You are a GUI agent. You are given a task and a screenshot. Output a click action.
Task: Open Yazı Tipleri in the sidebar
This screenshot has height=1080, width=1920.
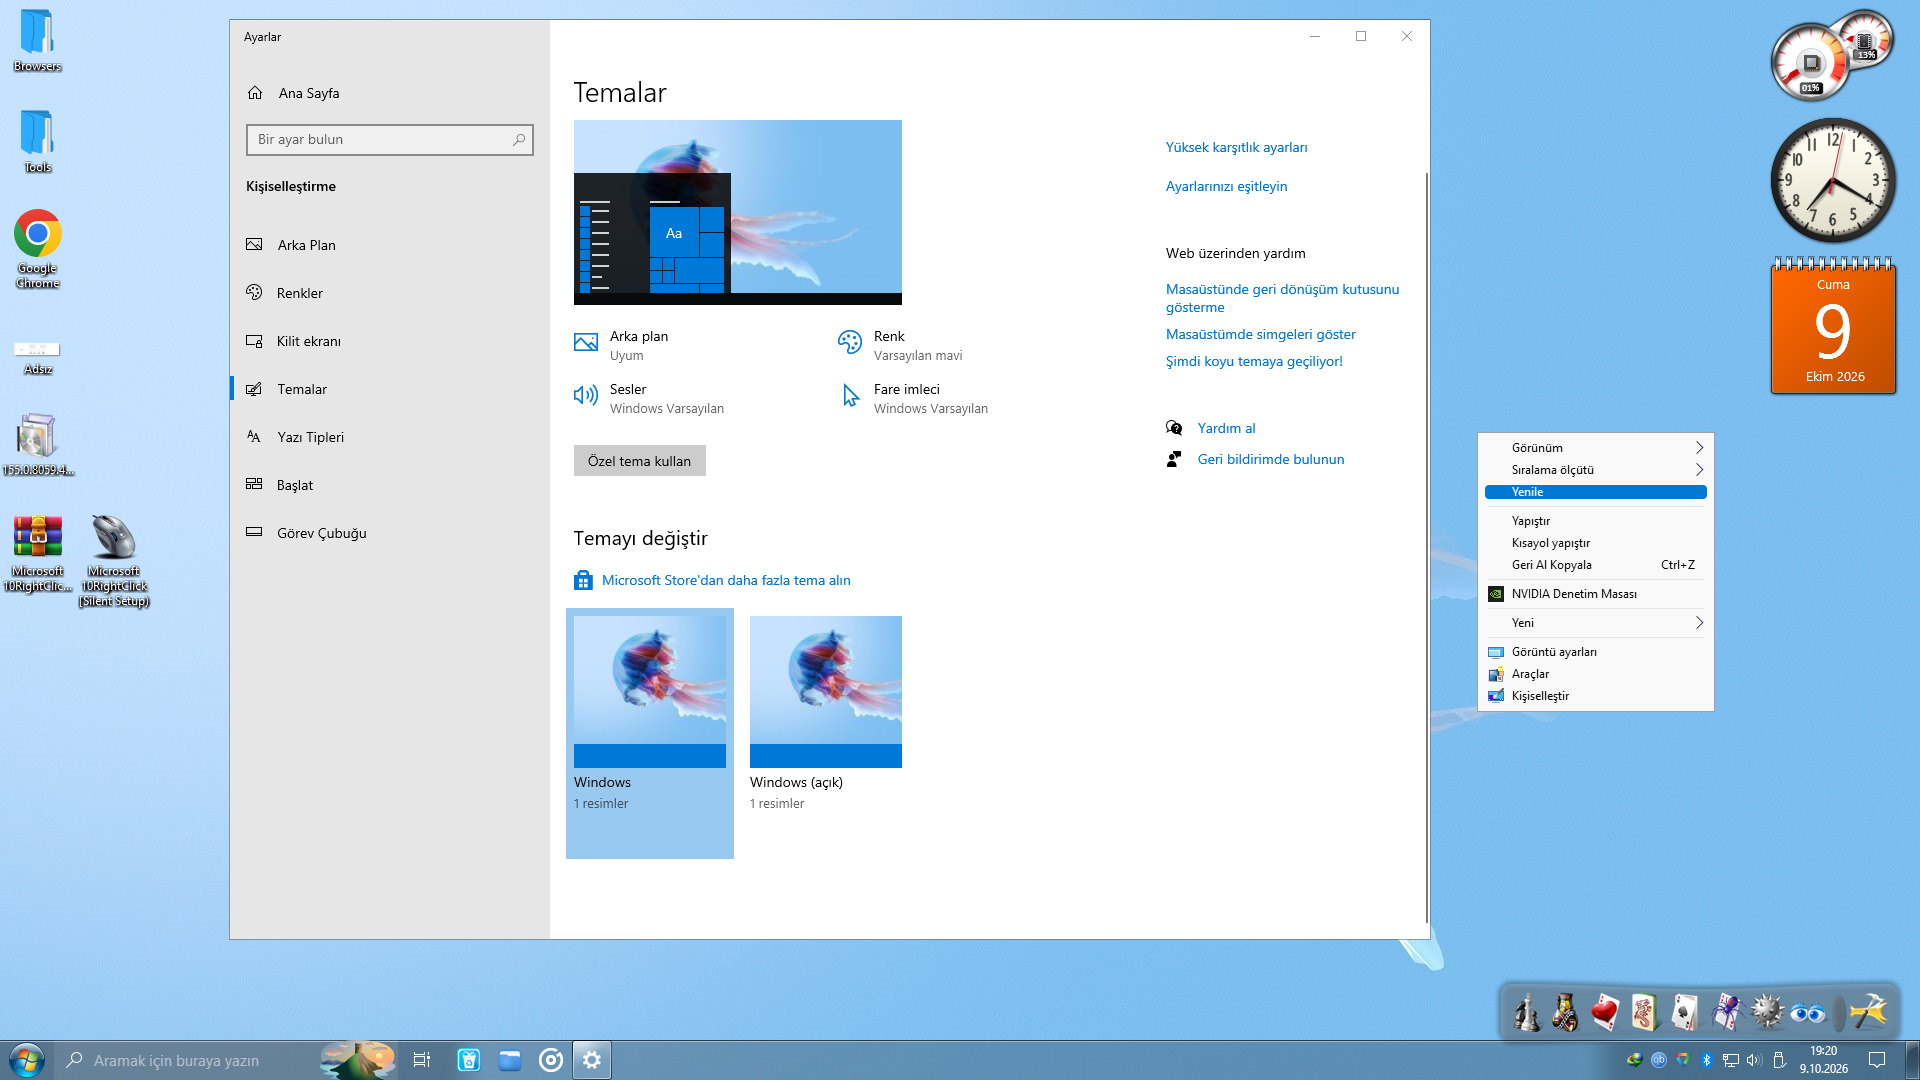(389, 437)
